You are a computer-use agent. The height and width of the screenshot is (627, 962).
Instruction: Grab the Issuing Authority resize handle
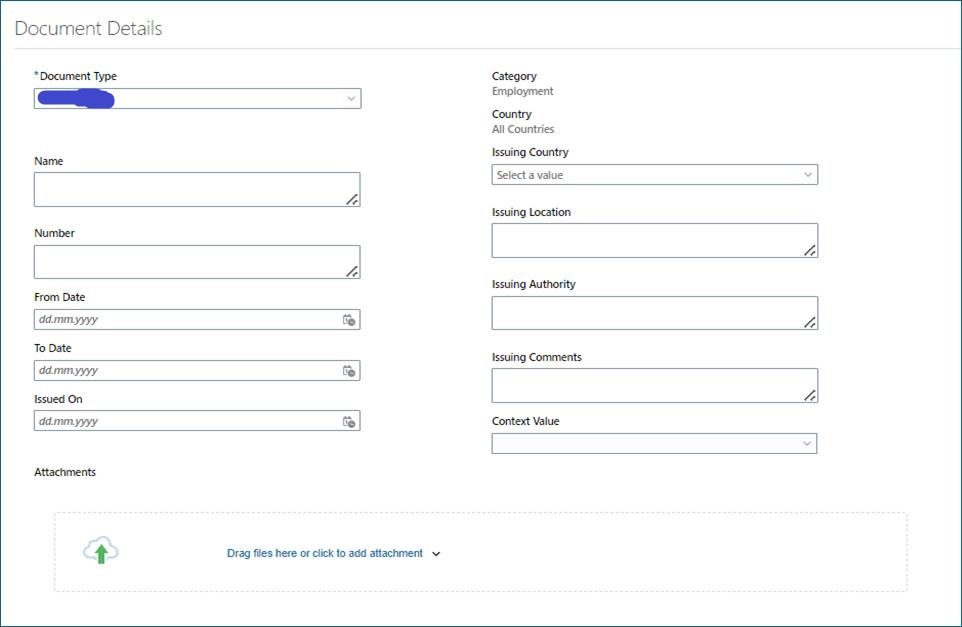[x=810, y=322]
